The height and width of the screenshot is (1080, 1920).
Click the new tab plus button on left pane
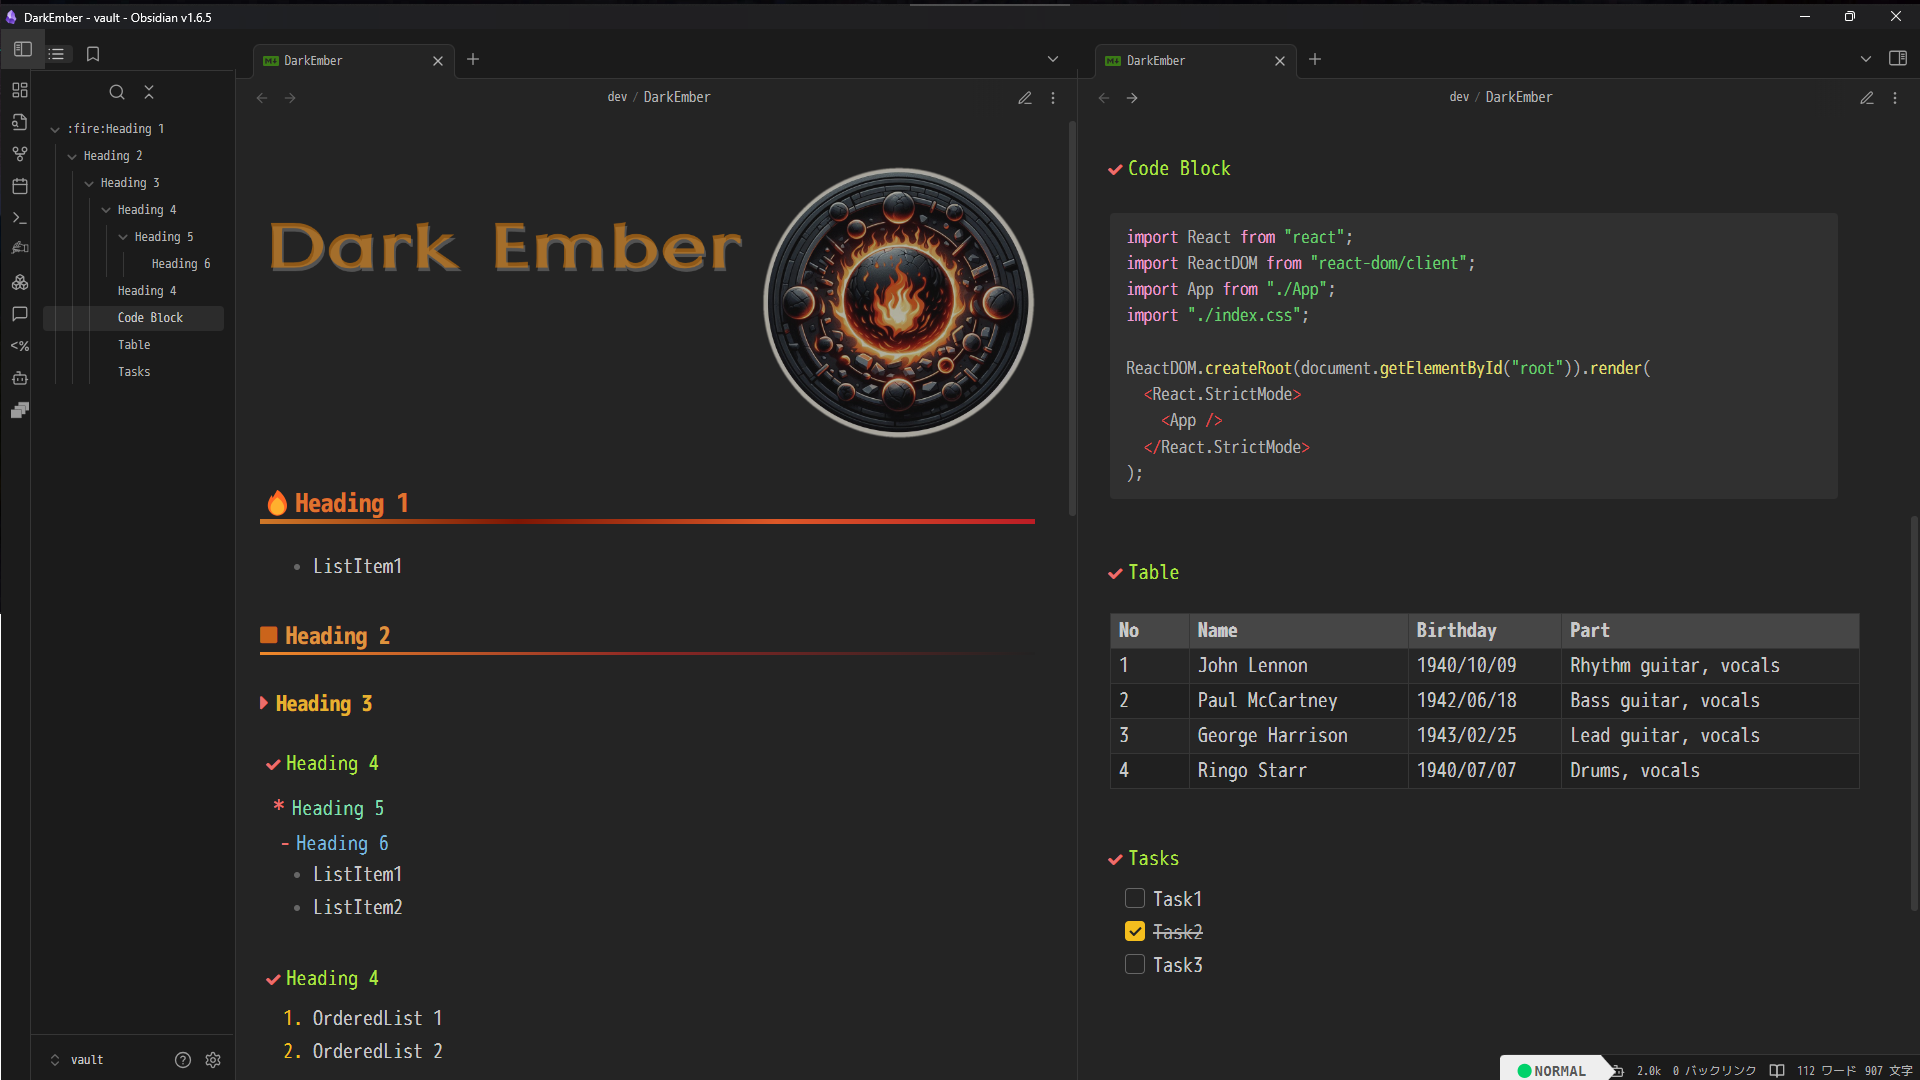473,59
